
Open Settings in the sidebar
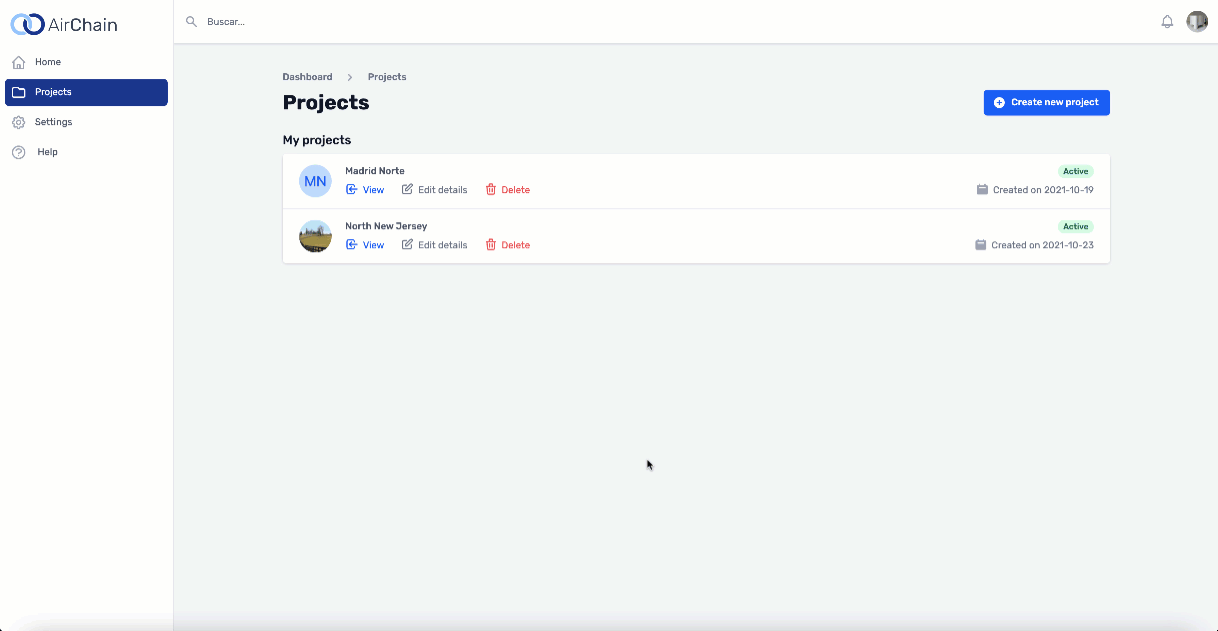pos(86,122)
